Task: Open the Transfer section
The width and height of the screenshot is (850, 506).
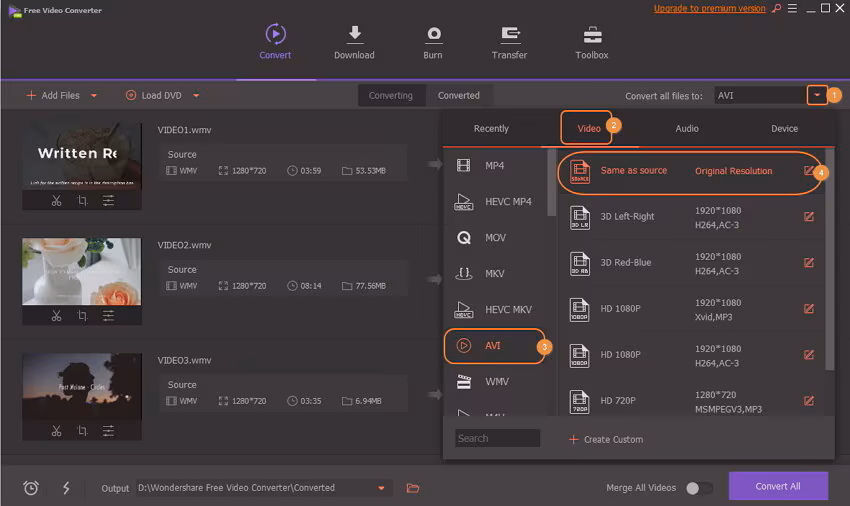Action: coord(509,42)
